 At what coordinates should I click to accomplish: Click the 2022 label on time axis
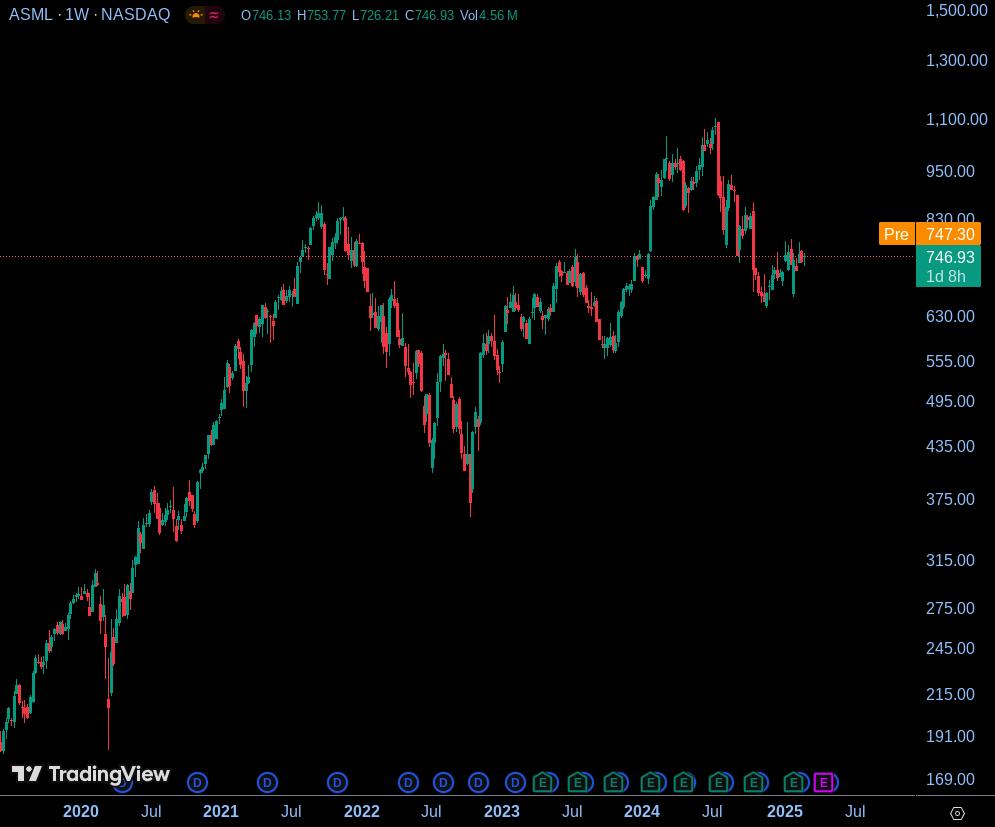tap(362, 812)
